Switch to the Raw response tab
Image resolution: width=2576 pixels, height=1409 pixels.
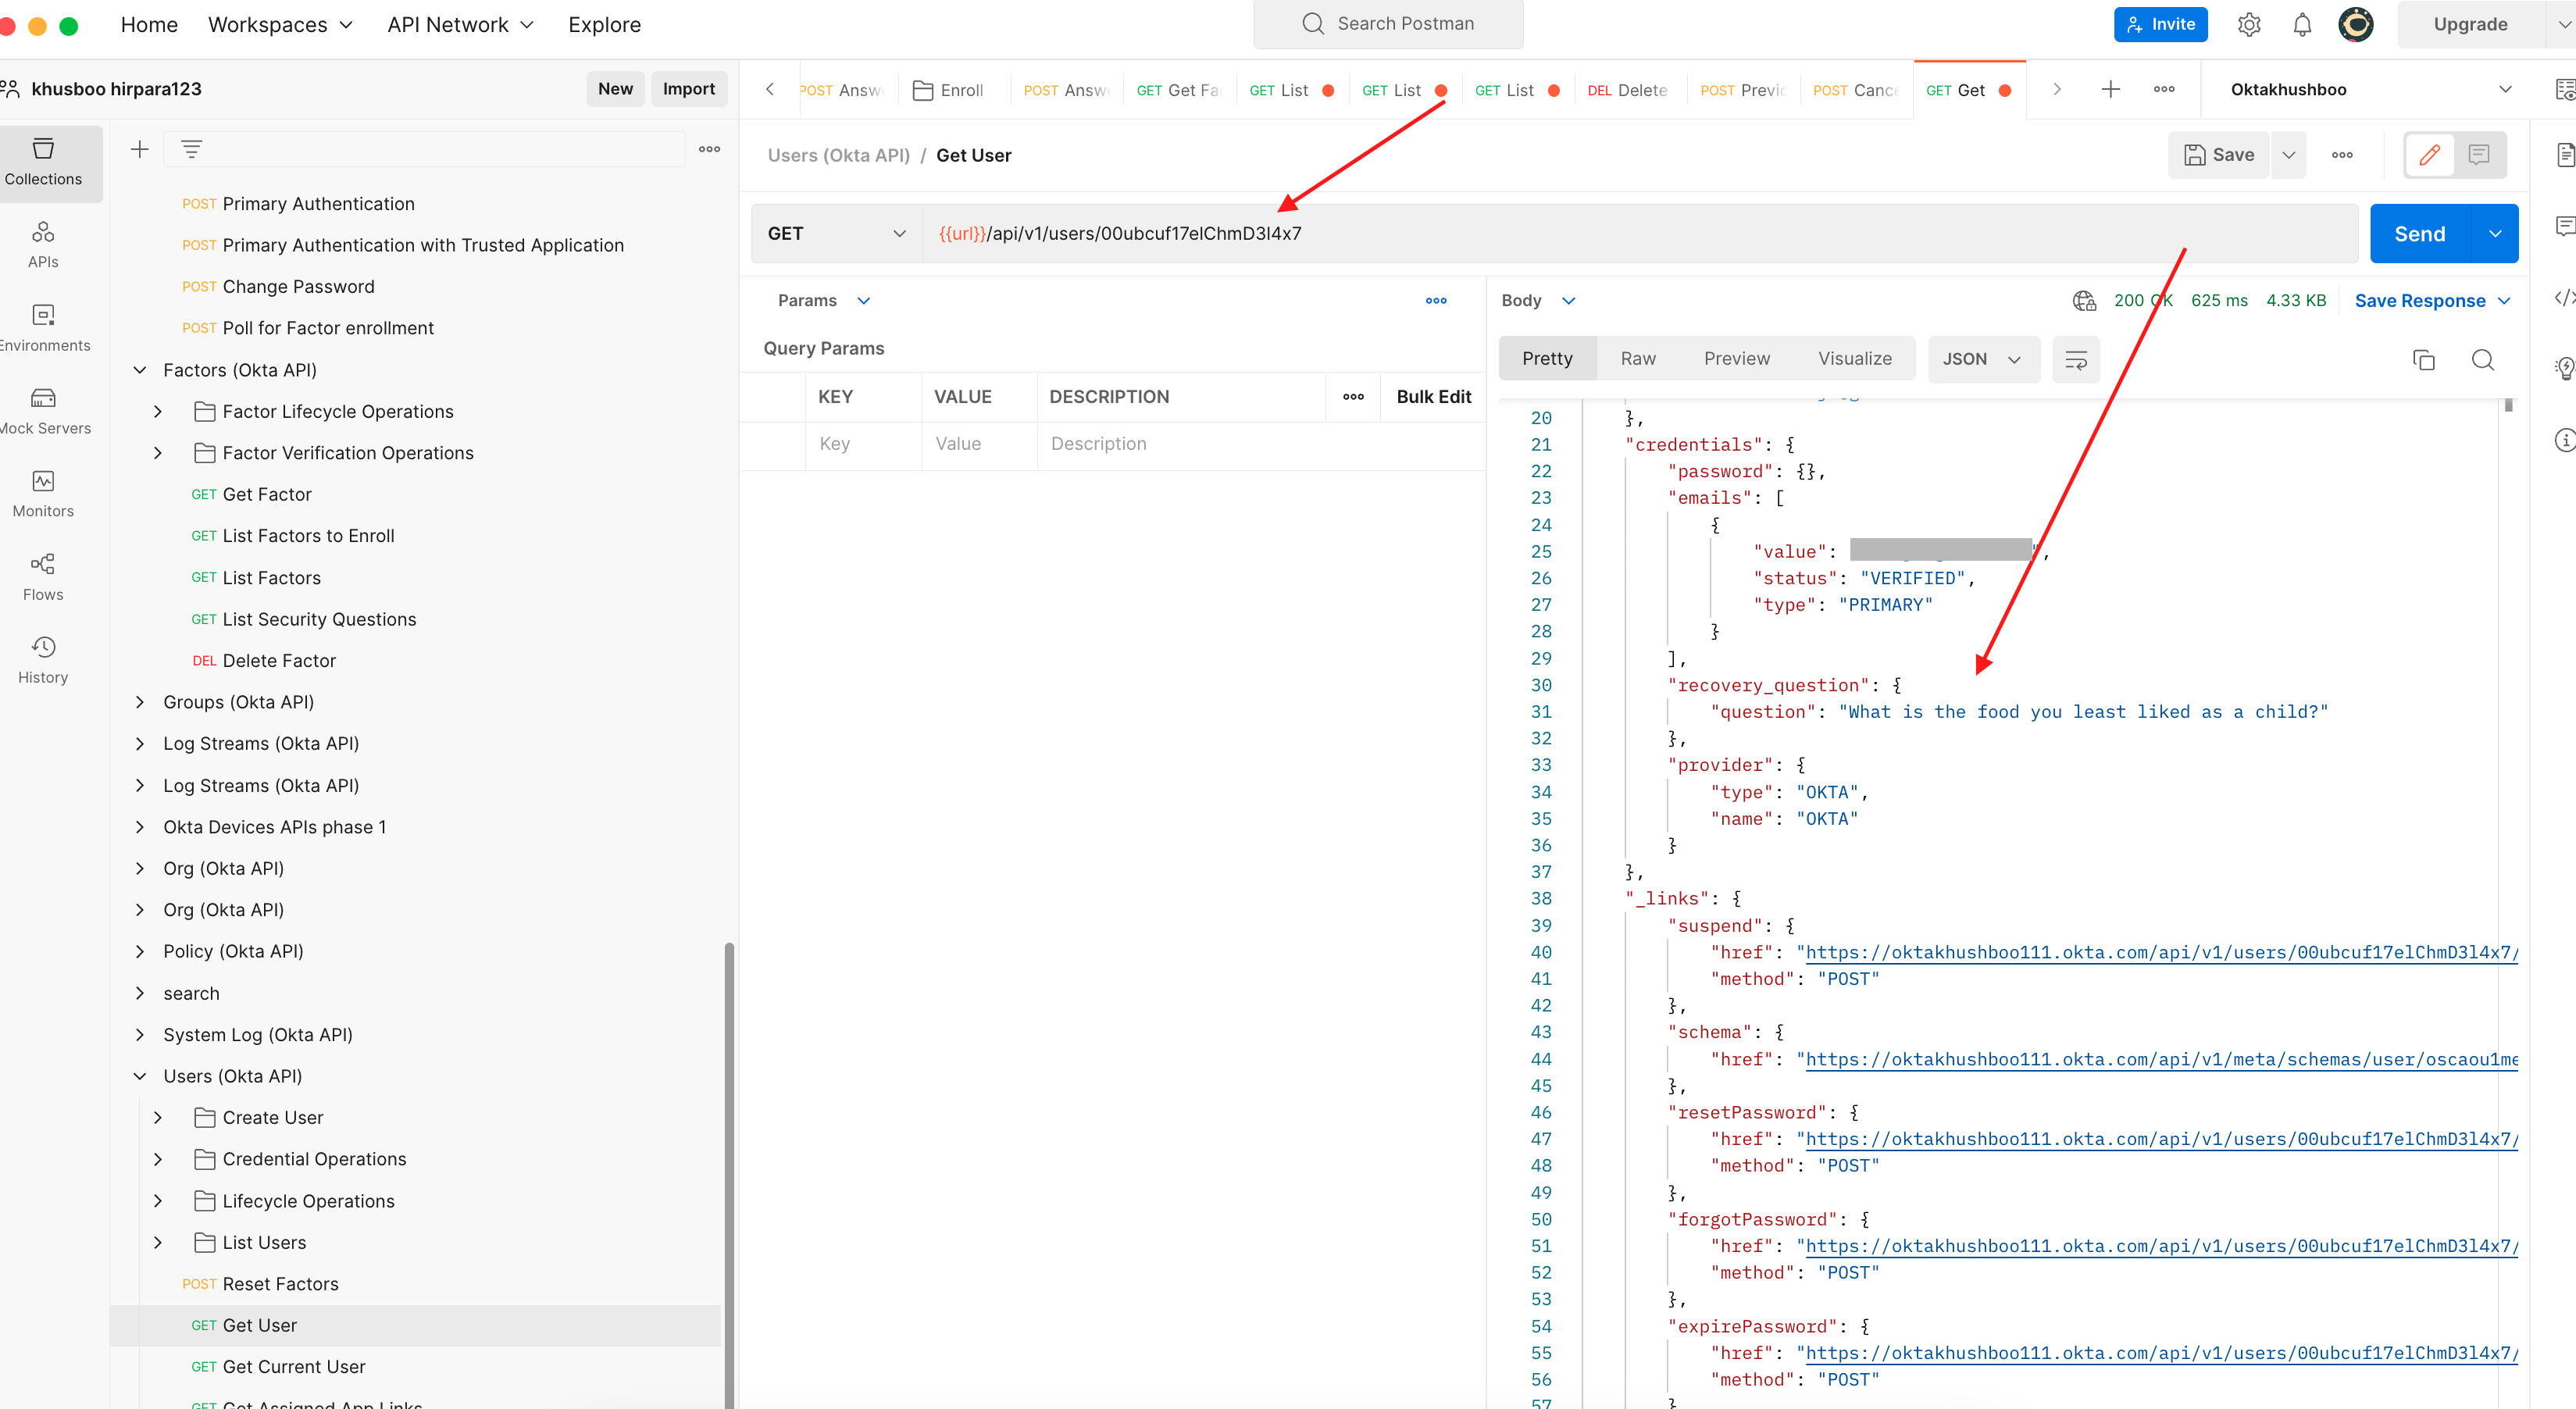1637,359
